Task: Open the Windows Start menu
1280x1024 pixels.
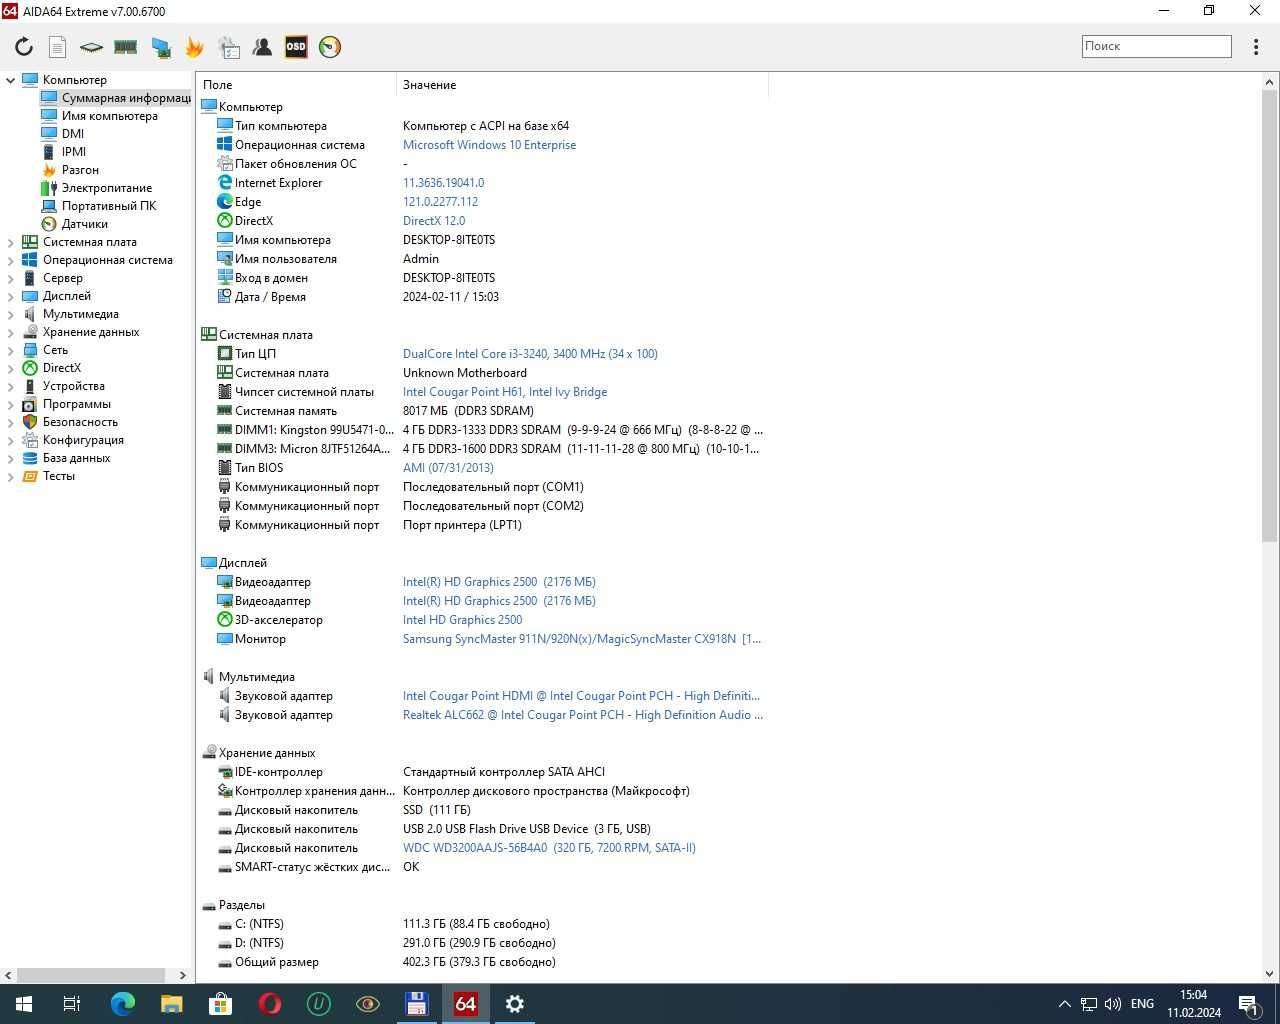Action: click(x=24, y=1004)
